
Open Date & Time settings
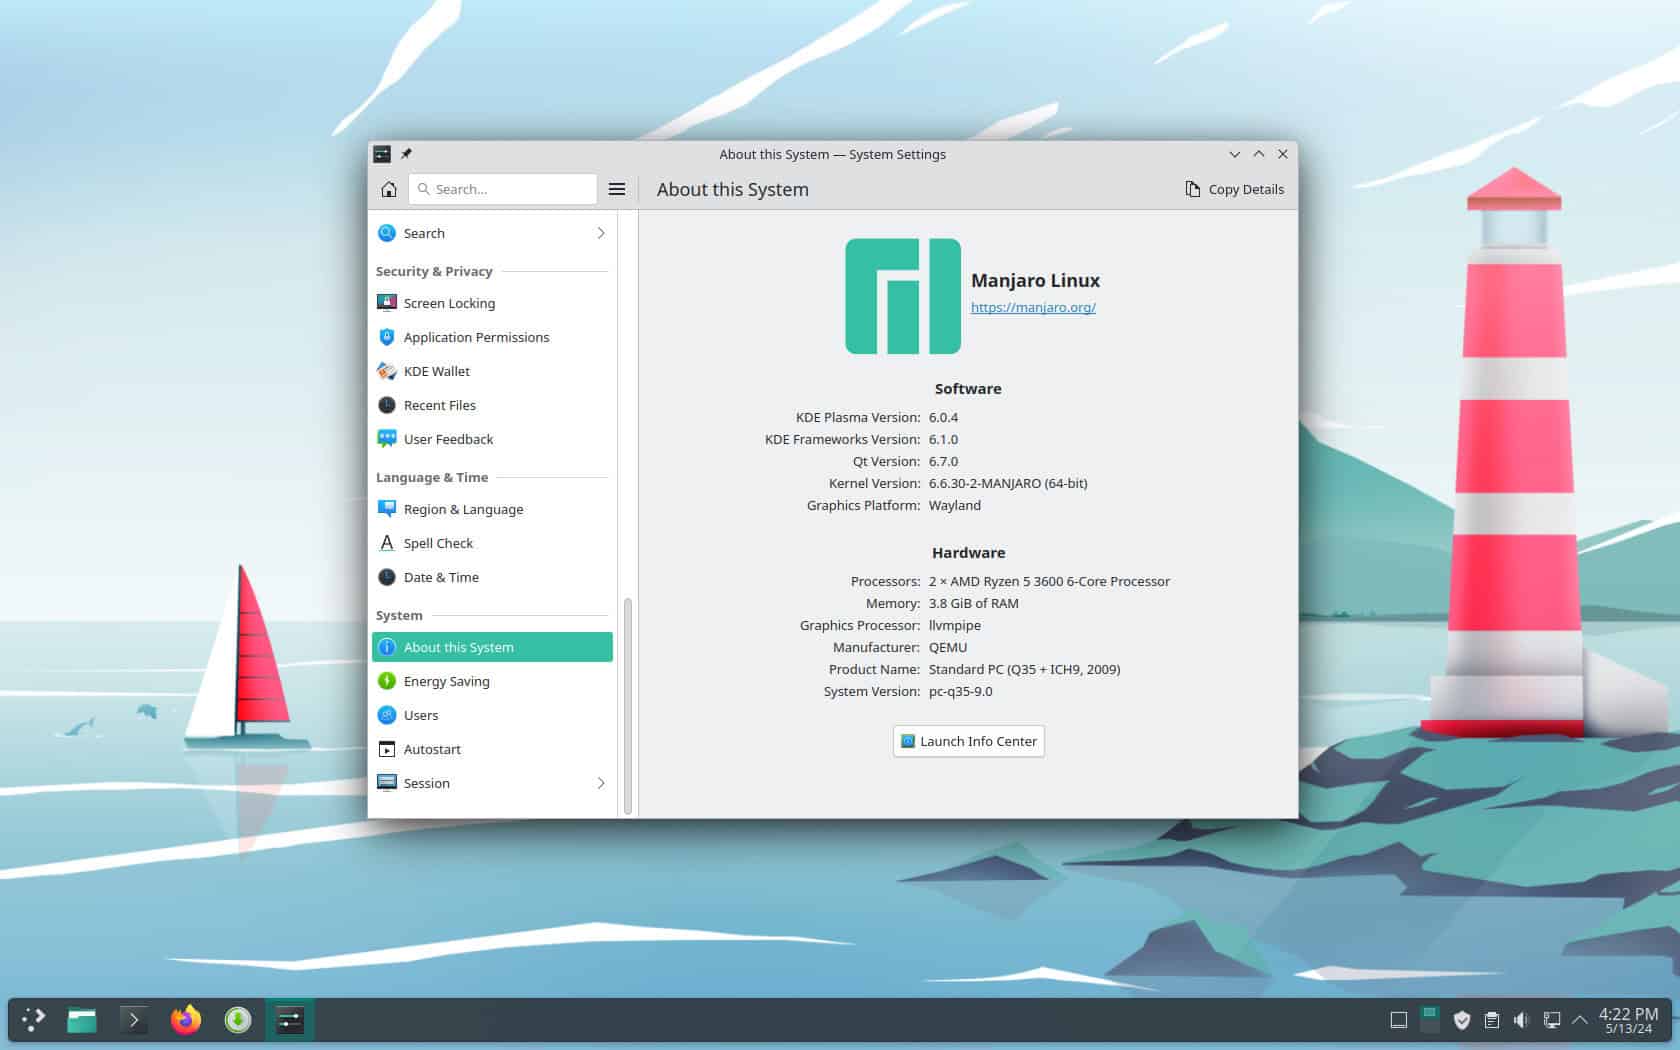(441, 577)
